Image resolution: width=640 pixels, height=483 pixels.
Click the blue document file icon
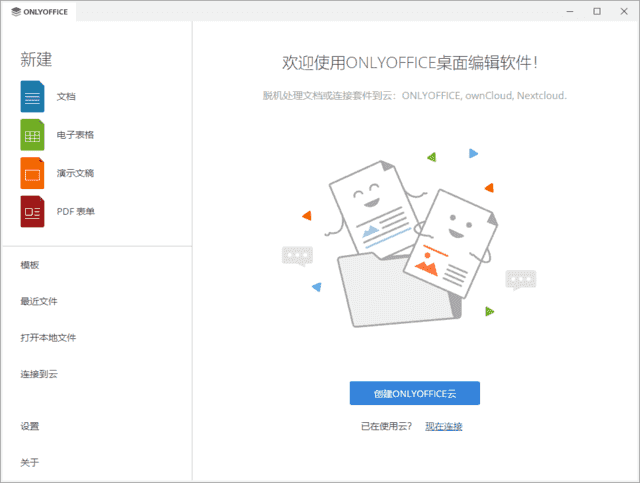tap(33, 96)
